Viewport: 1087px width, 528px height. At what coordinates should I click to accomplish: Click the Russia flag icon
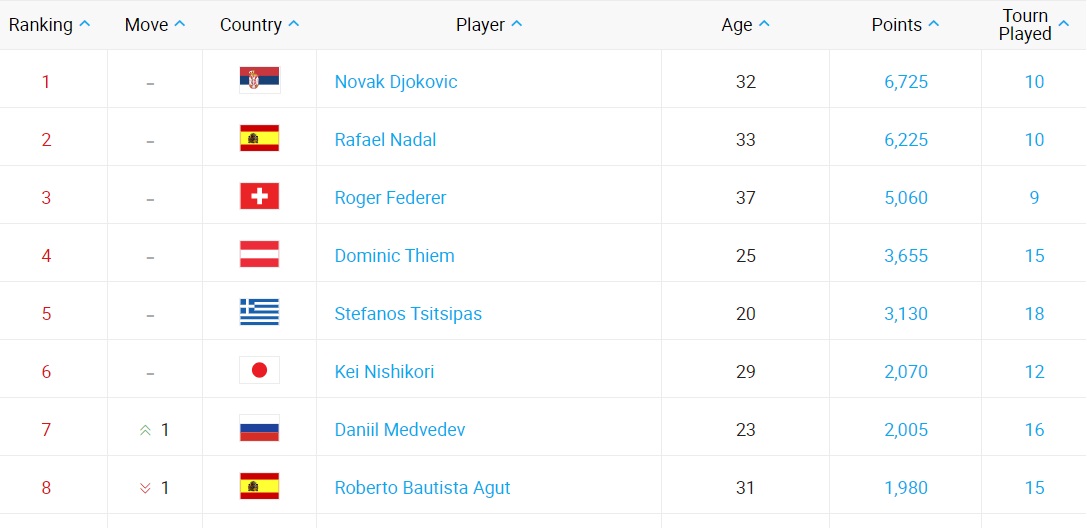[x=260, y=428]
